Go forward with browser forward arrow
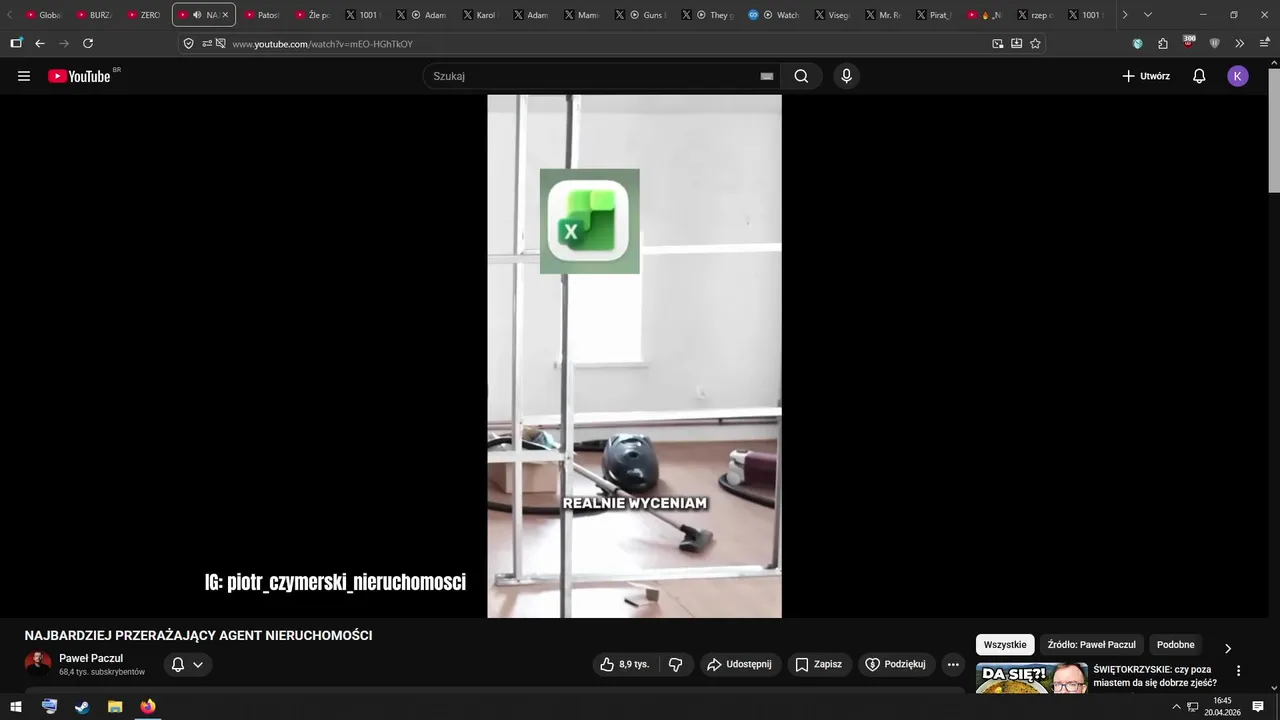1280x720 pixels. 64,44
